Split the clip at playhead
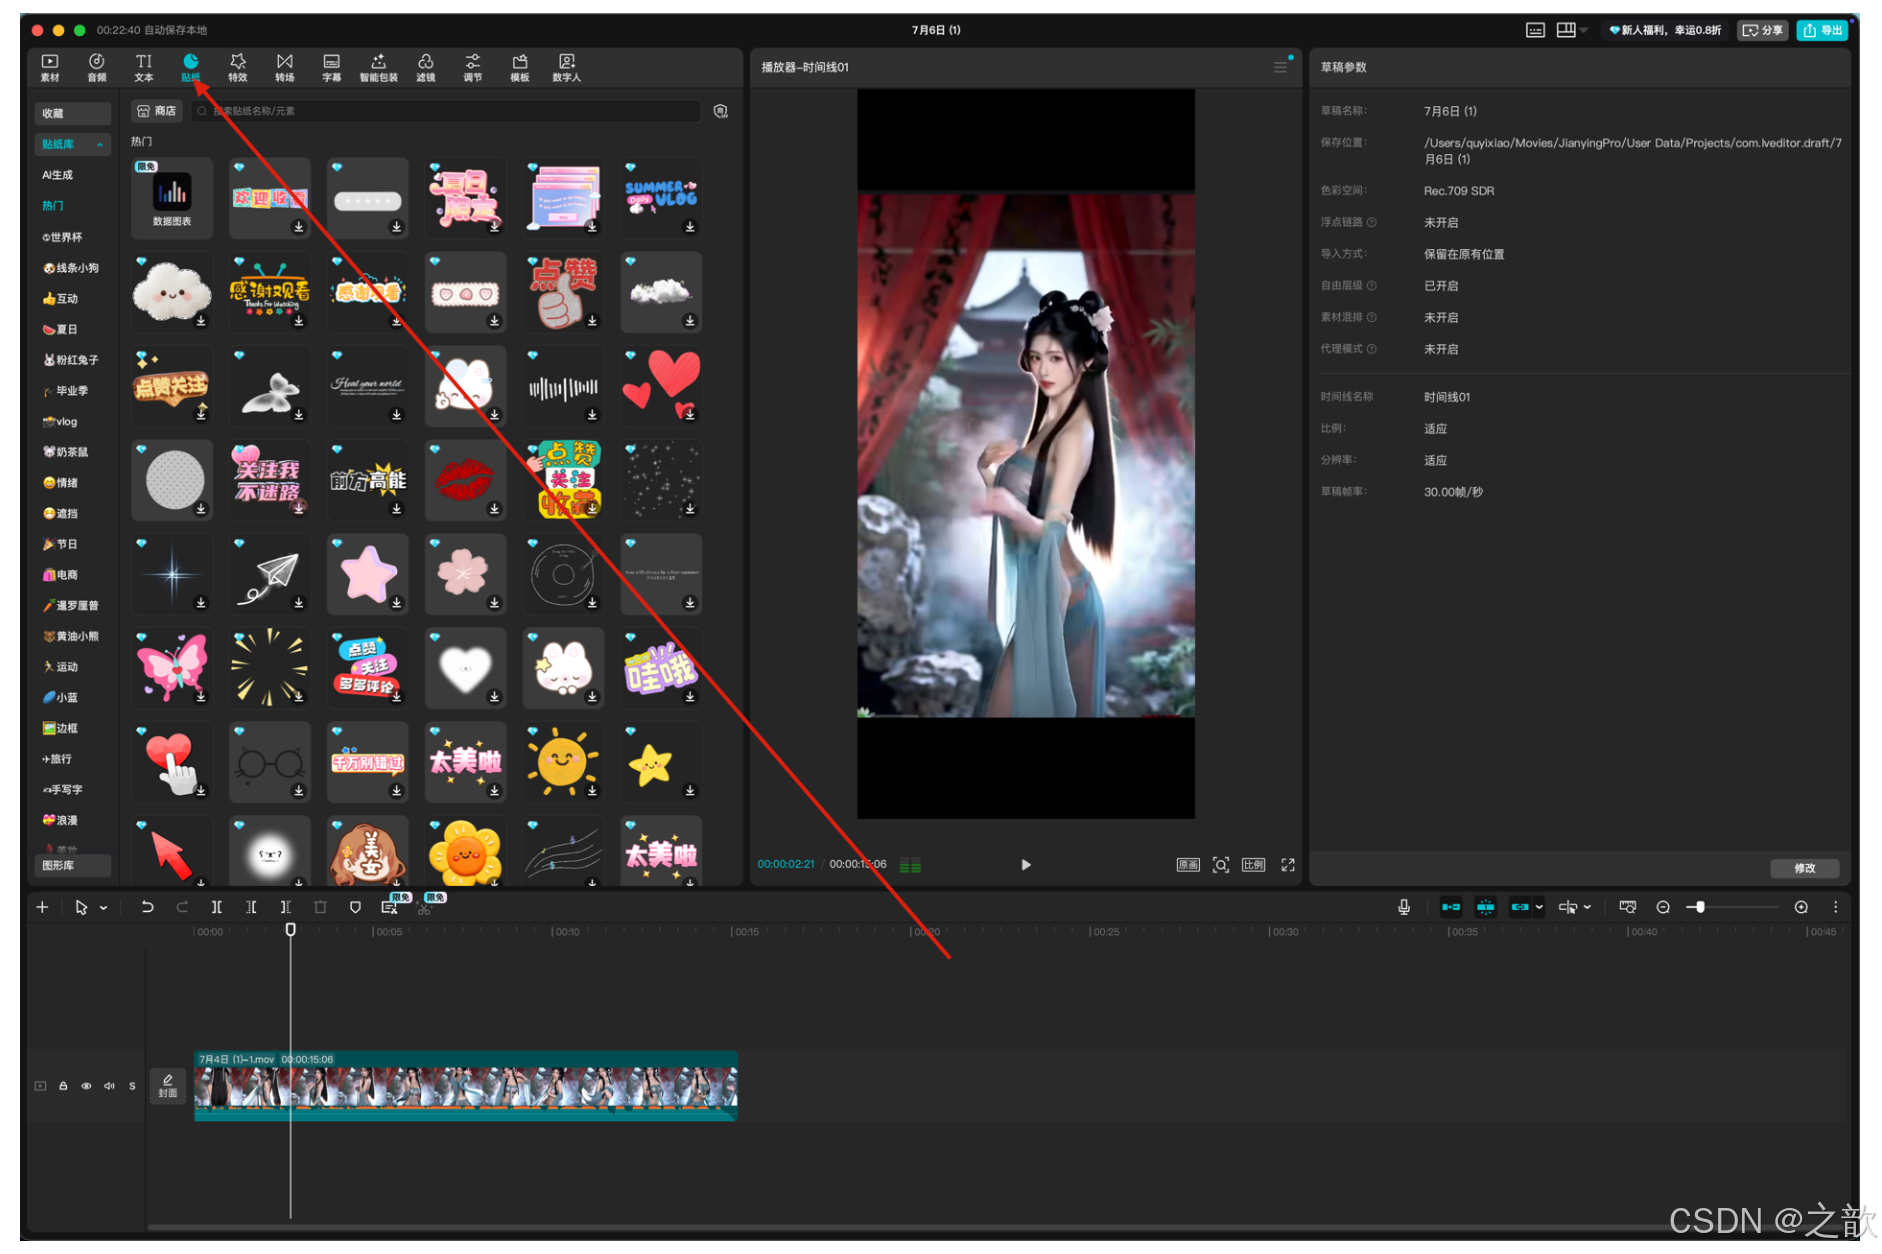 (216, 907)
